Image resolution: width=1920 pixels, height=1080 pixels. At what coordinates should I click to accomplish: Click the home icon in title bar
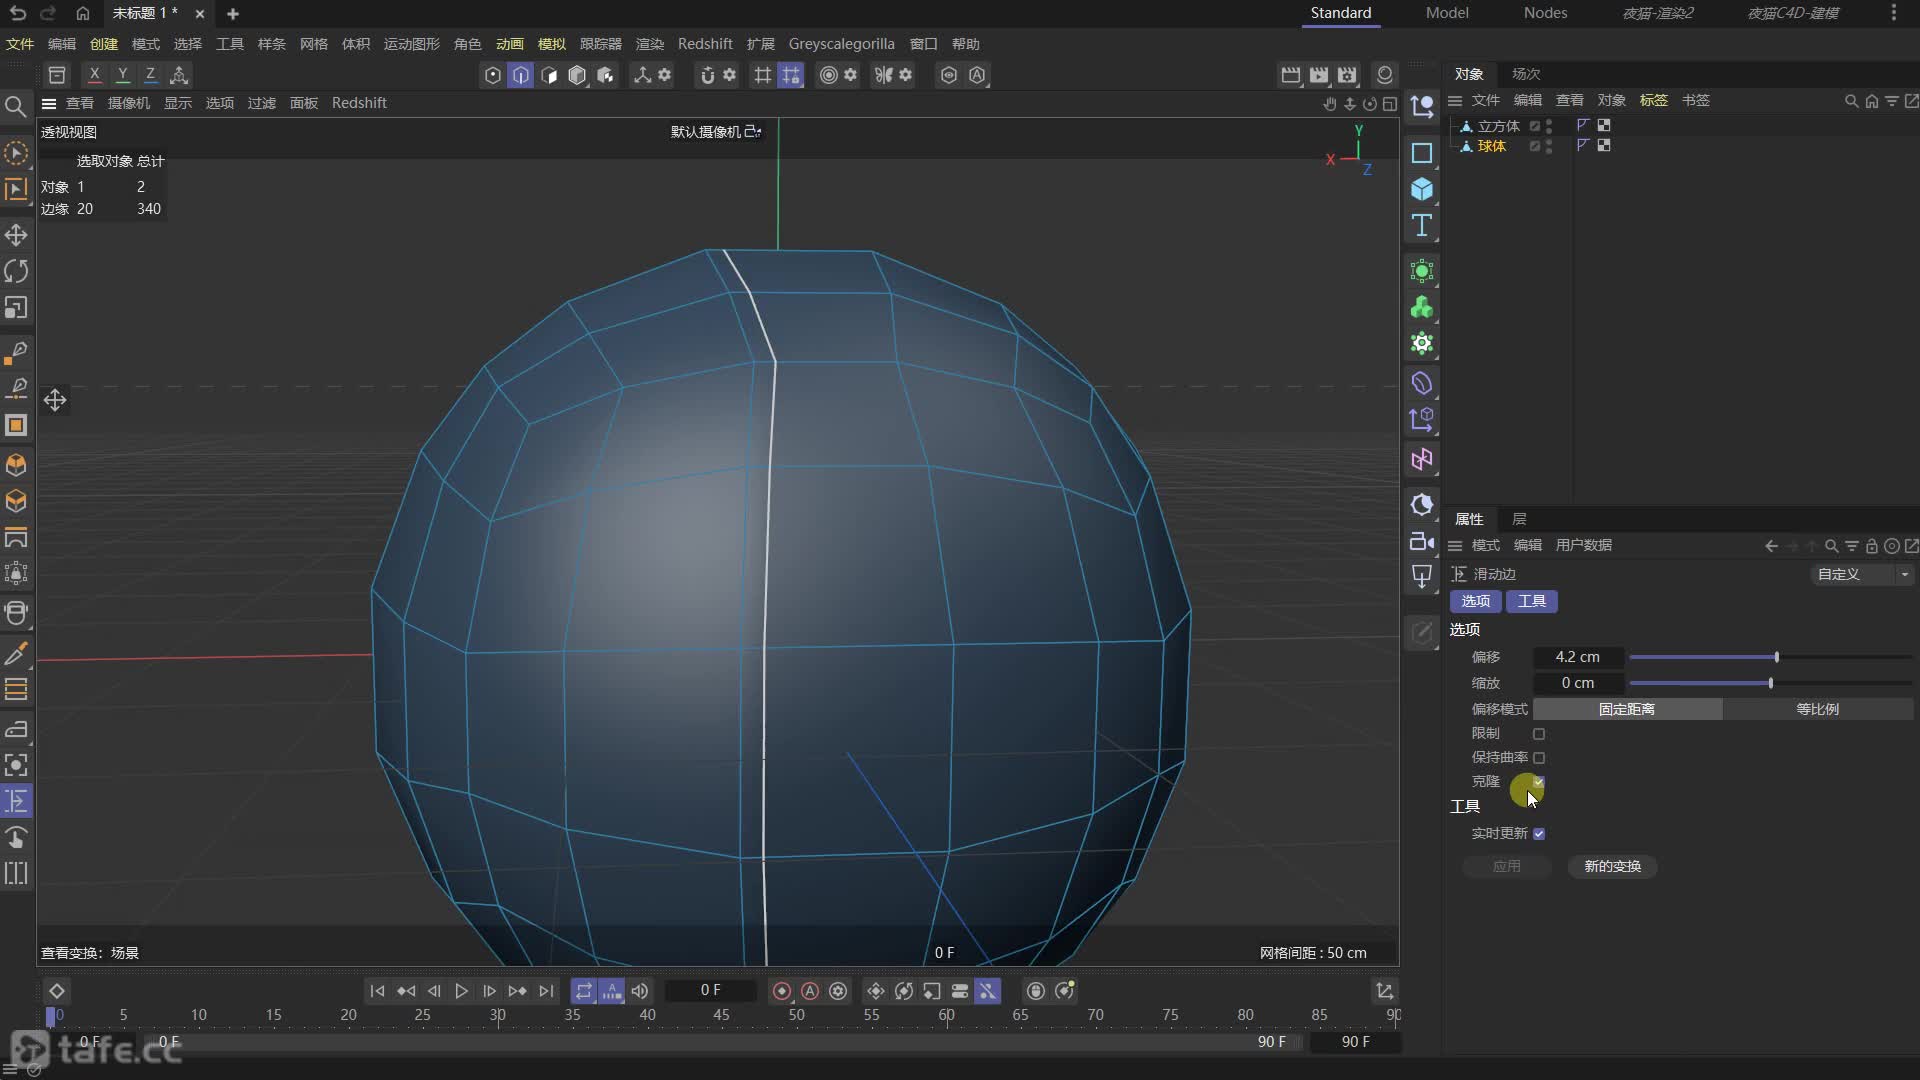tap(83, 13)
